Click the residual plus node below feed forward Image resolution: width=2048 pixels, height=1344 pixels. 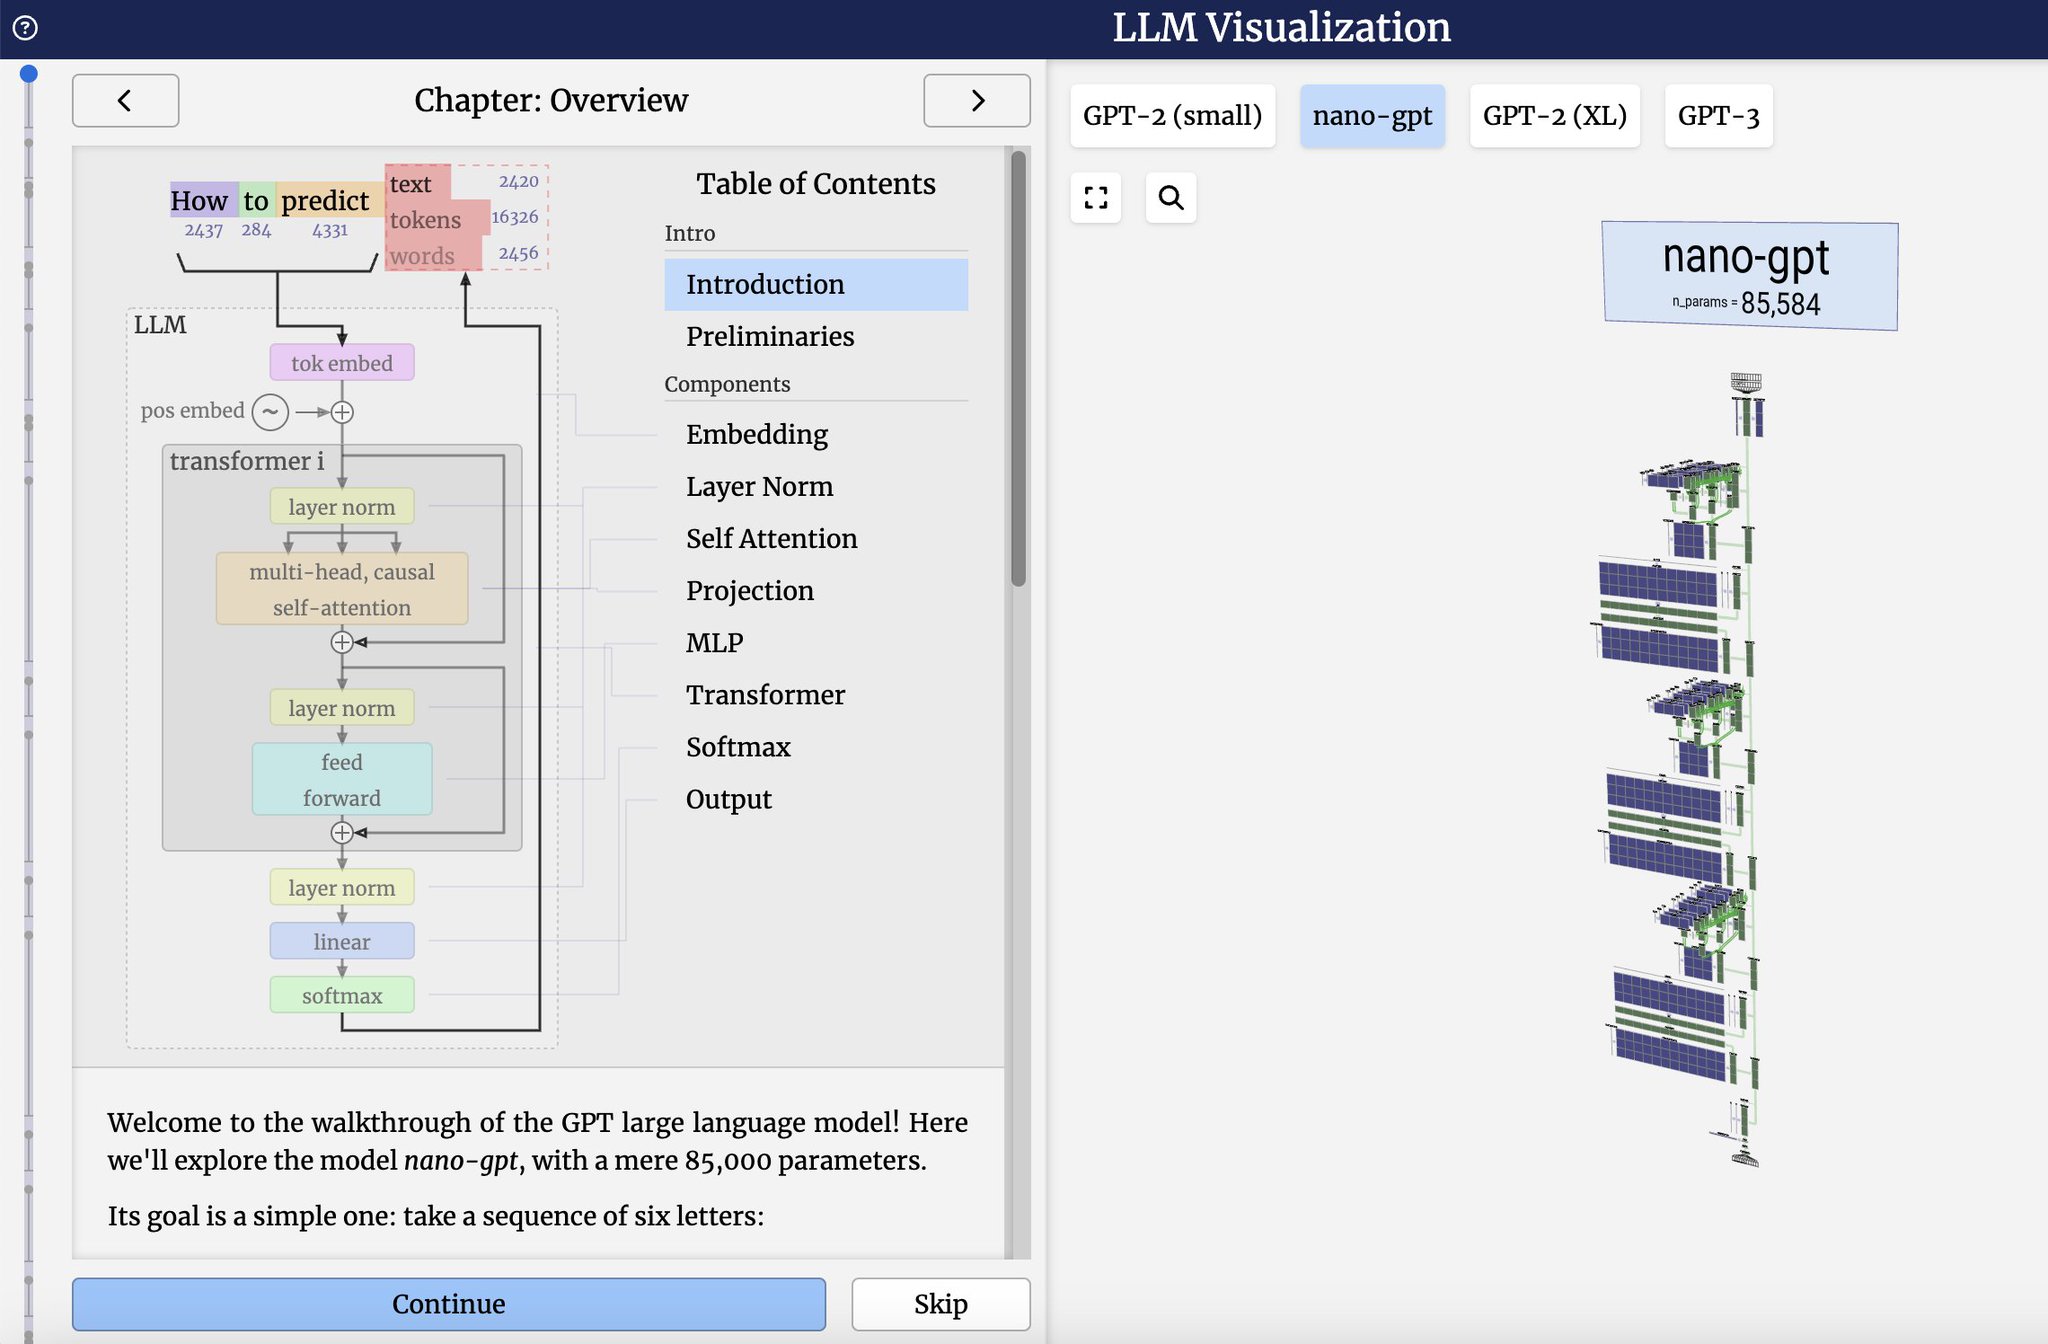pos(342,832)
